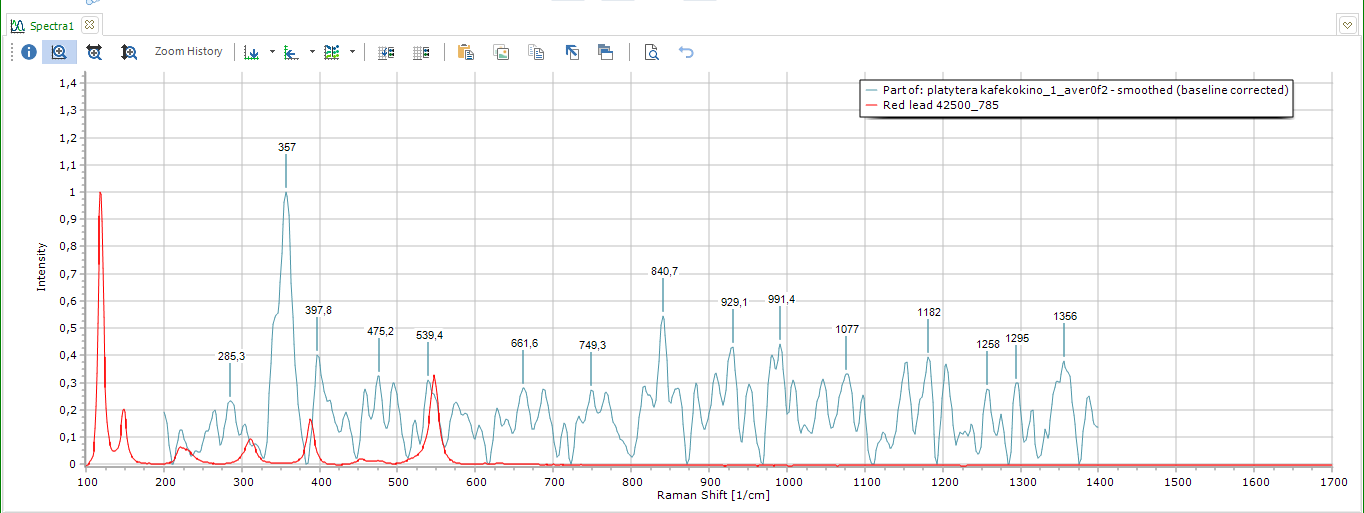
Task: Select the vertical zoom tool
Action: (128, 52)
